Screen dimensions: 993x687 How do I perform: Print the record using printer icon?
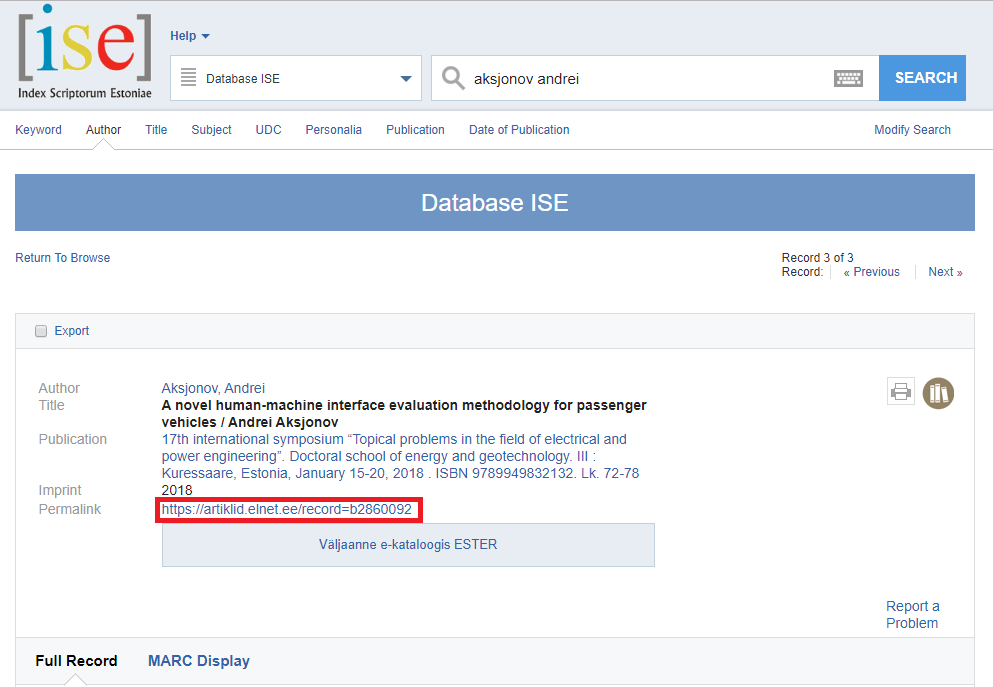coord(901,392)
